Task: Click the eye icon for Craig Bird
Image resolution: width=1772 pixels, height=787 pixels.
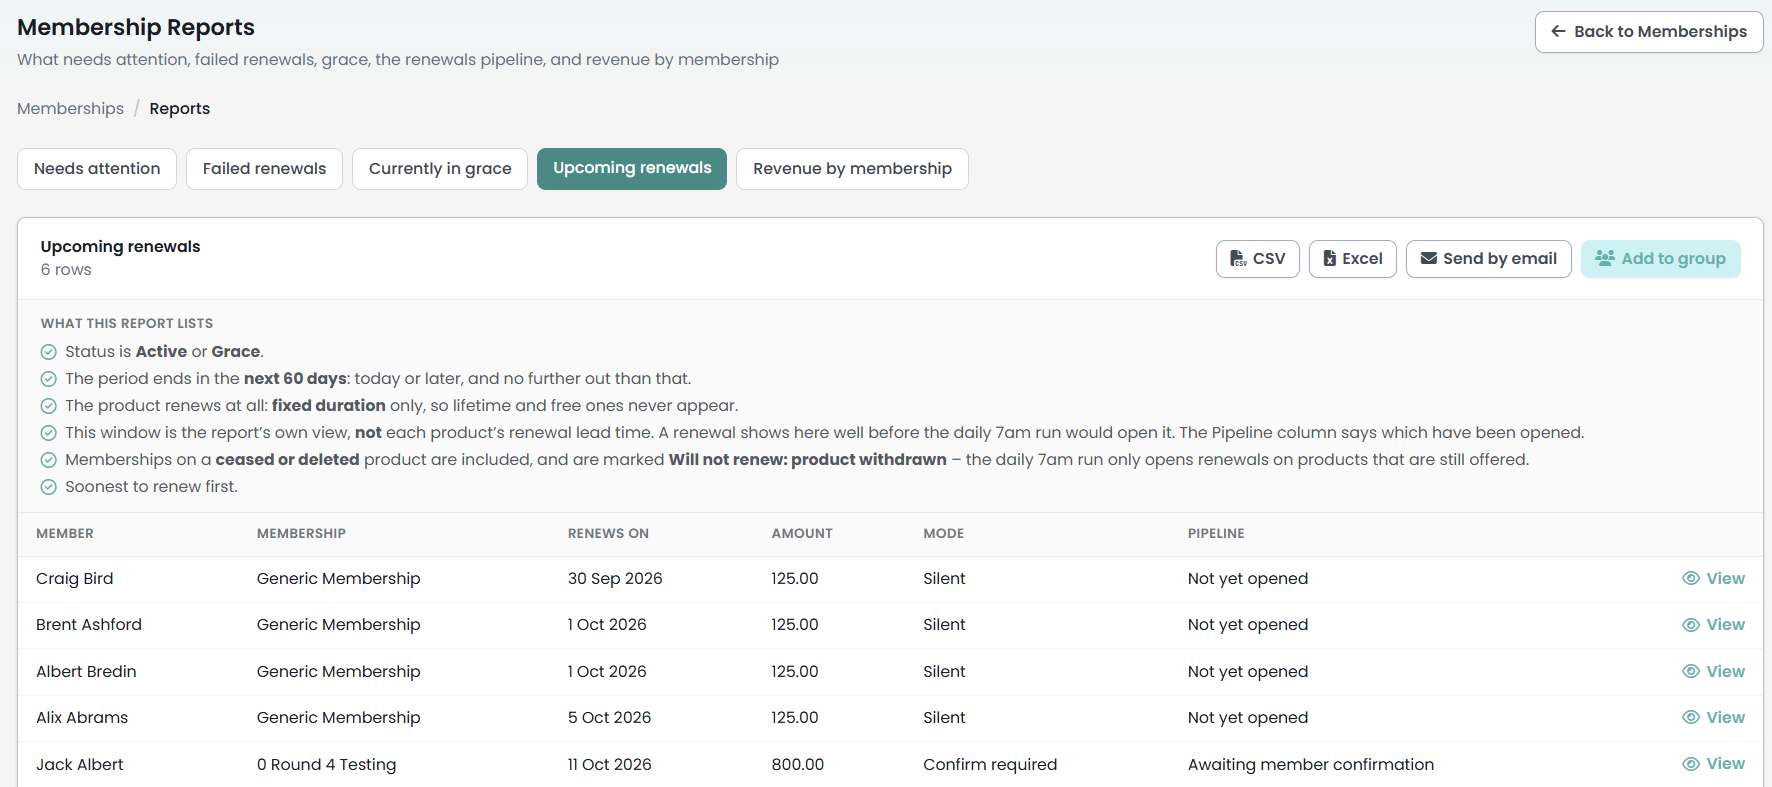Action: [x=1691, y=579]
